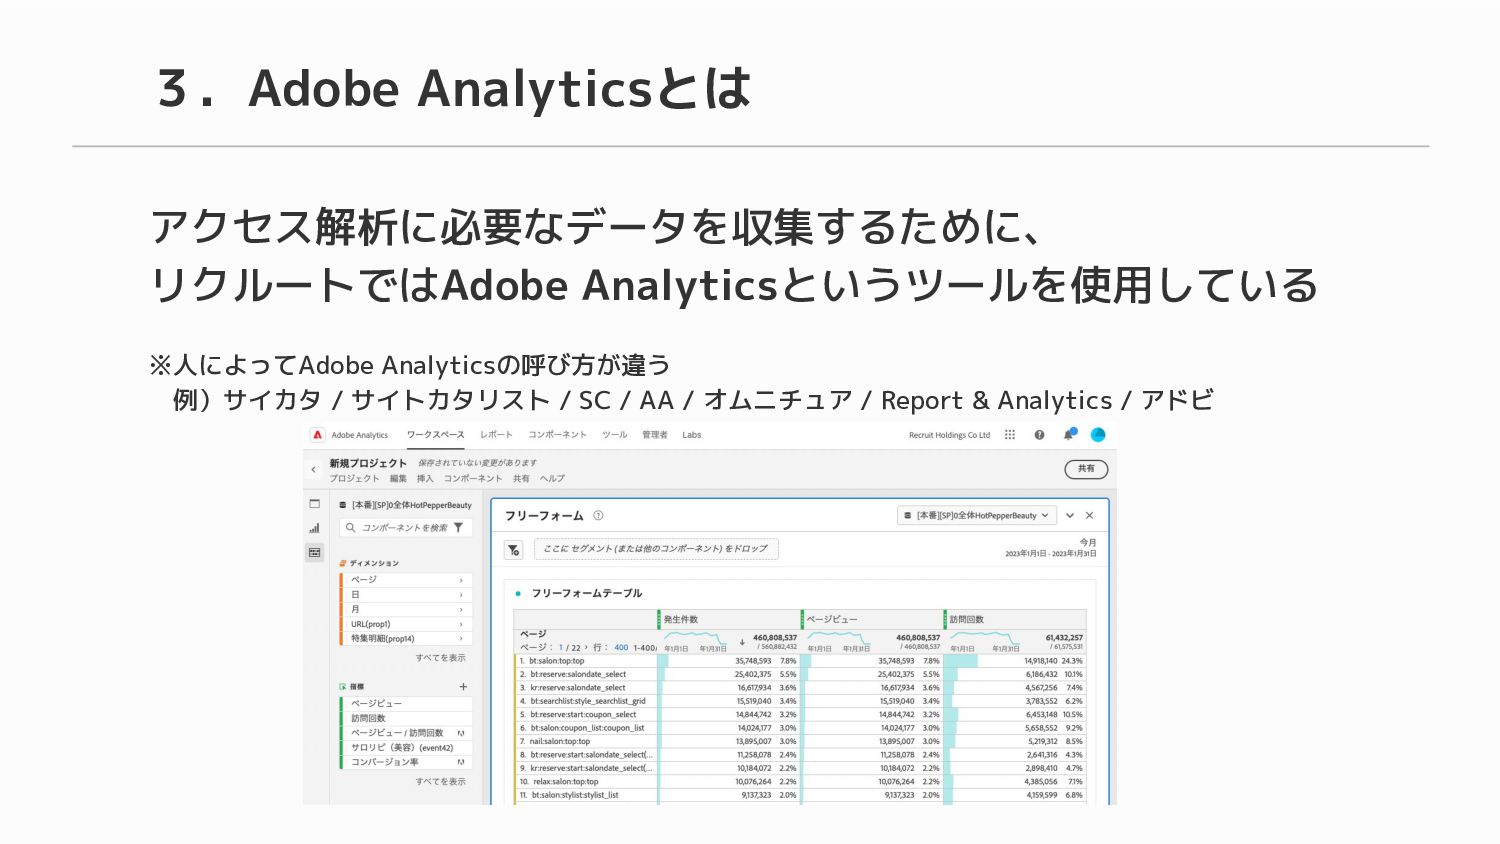Open the コンポーネント top navigation menu

click(557, 435)
